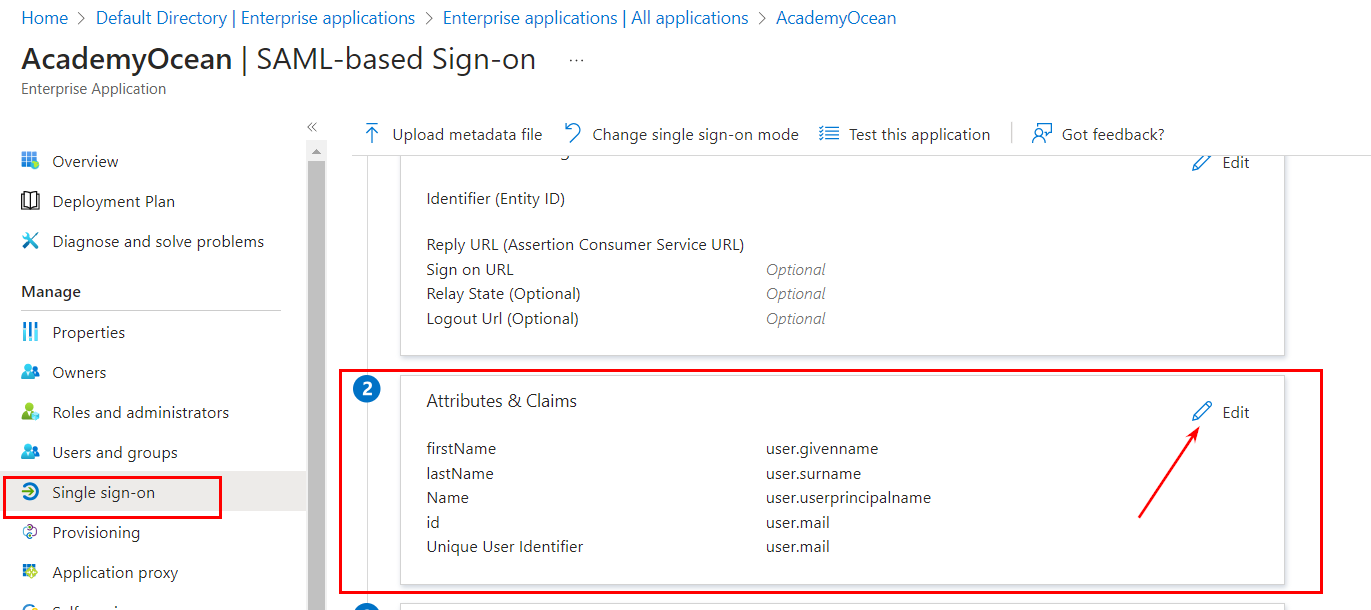Viewport: 1371px width, 610px height.
Task: Click Reply URL (Assertion Consumer Service URL)
Action: (585, 244)
